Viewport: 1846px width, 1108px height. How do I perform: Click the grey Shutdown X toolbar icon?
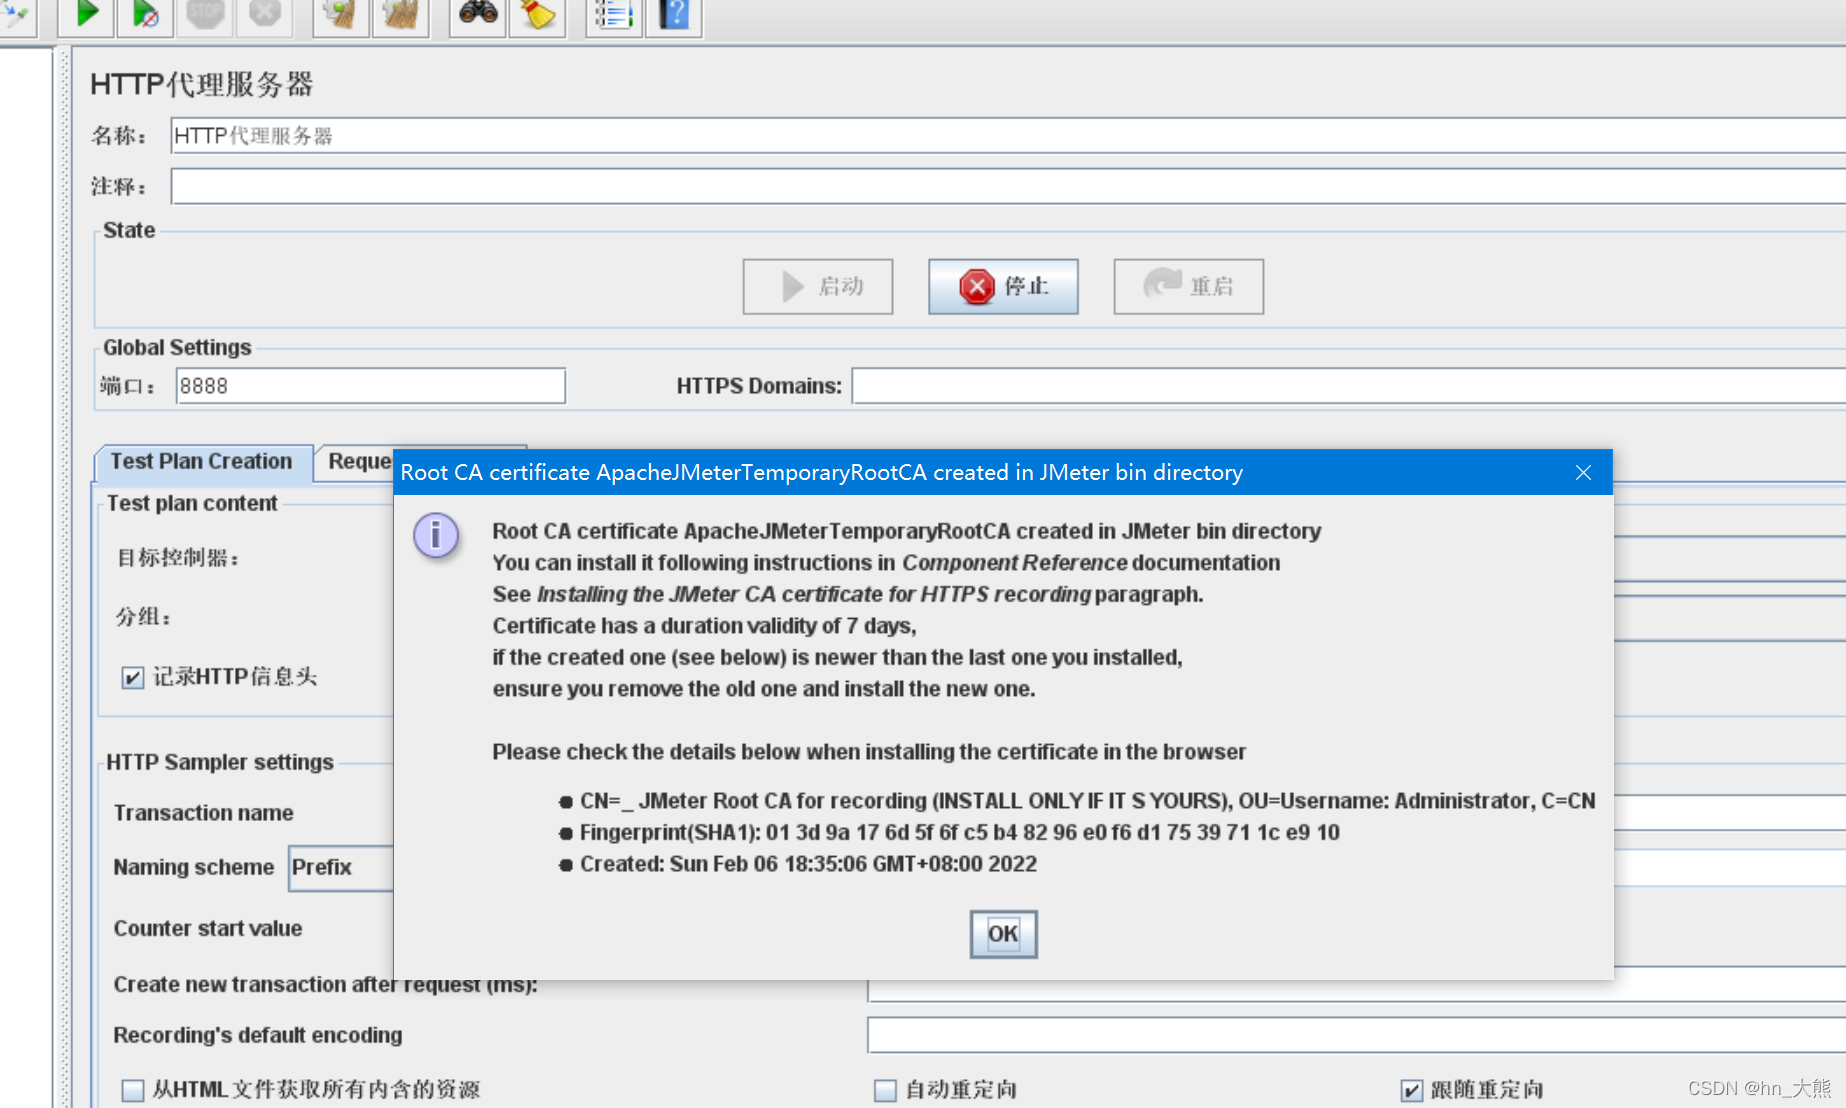pos(264,14)
